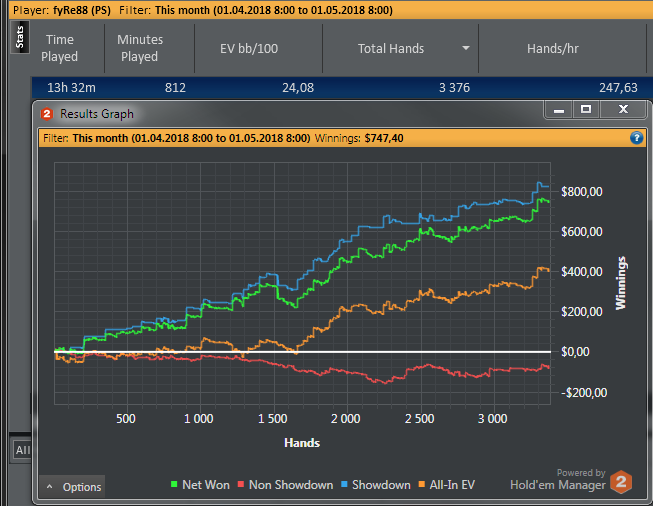
Task: Select the 812 minutes played cell
Action: coord(175,88)
